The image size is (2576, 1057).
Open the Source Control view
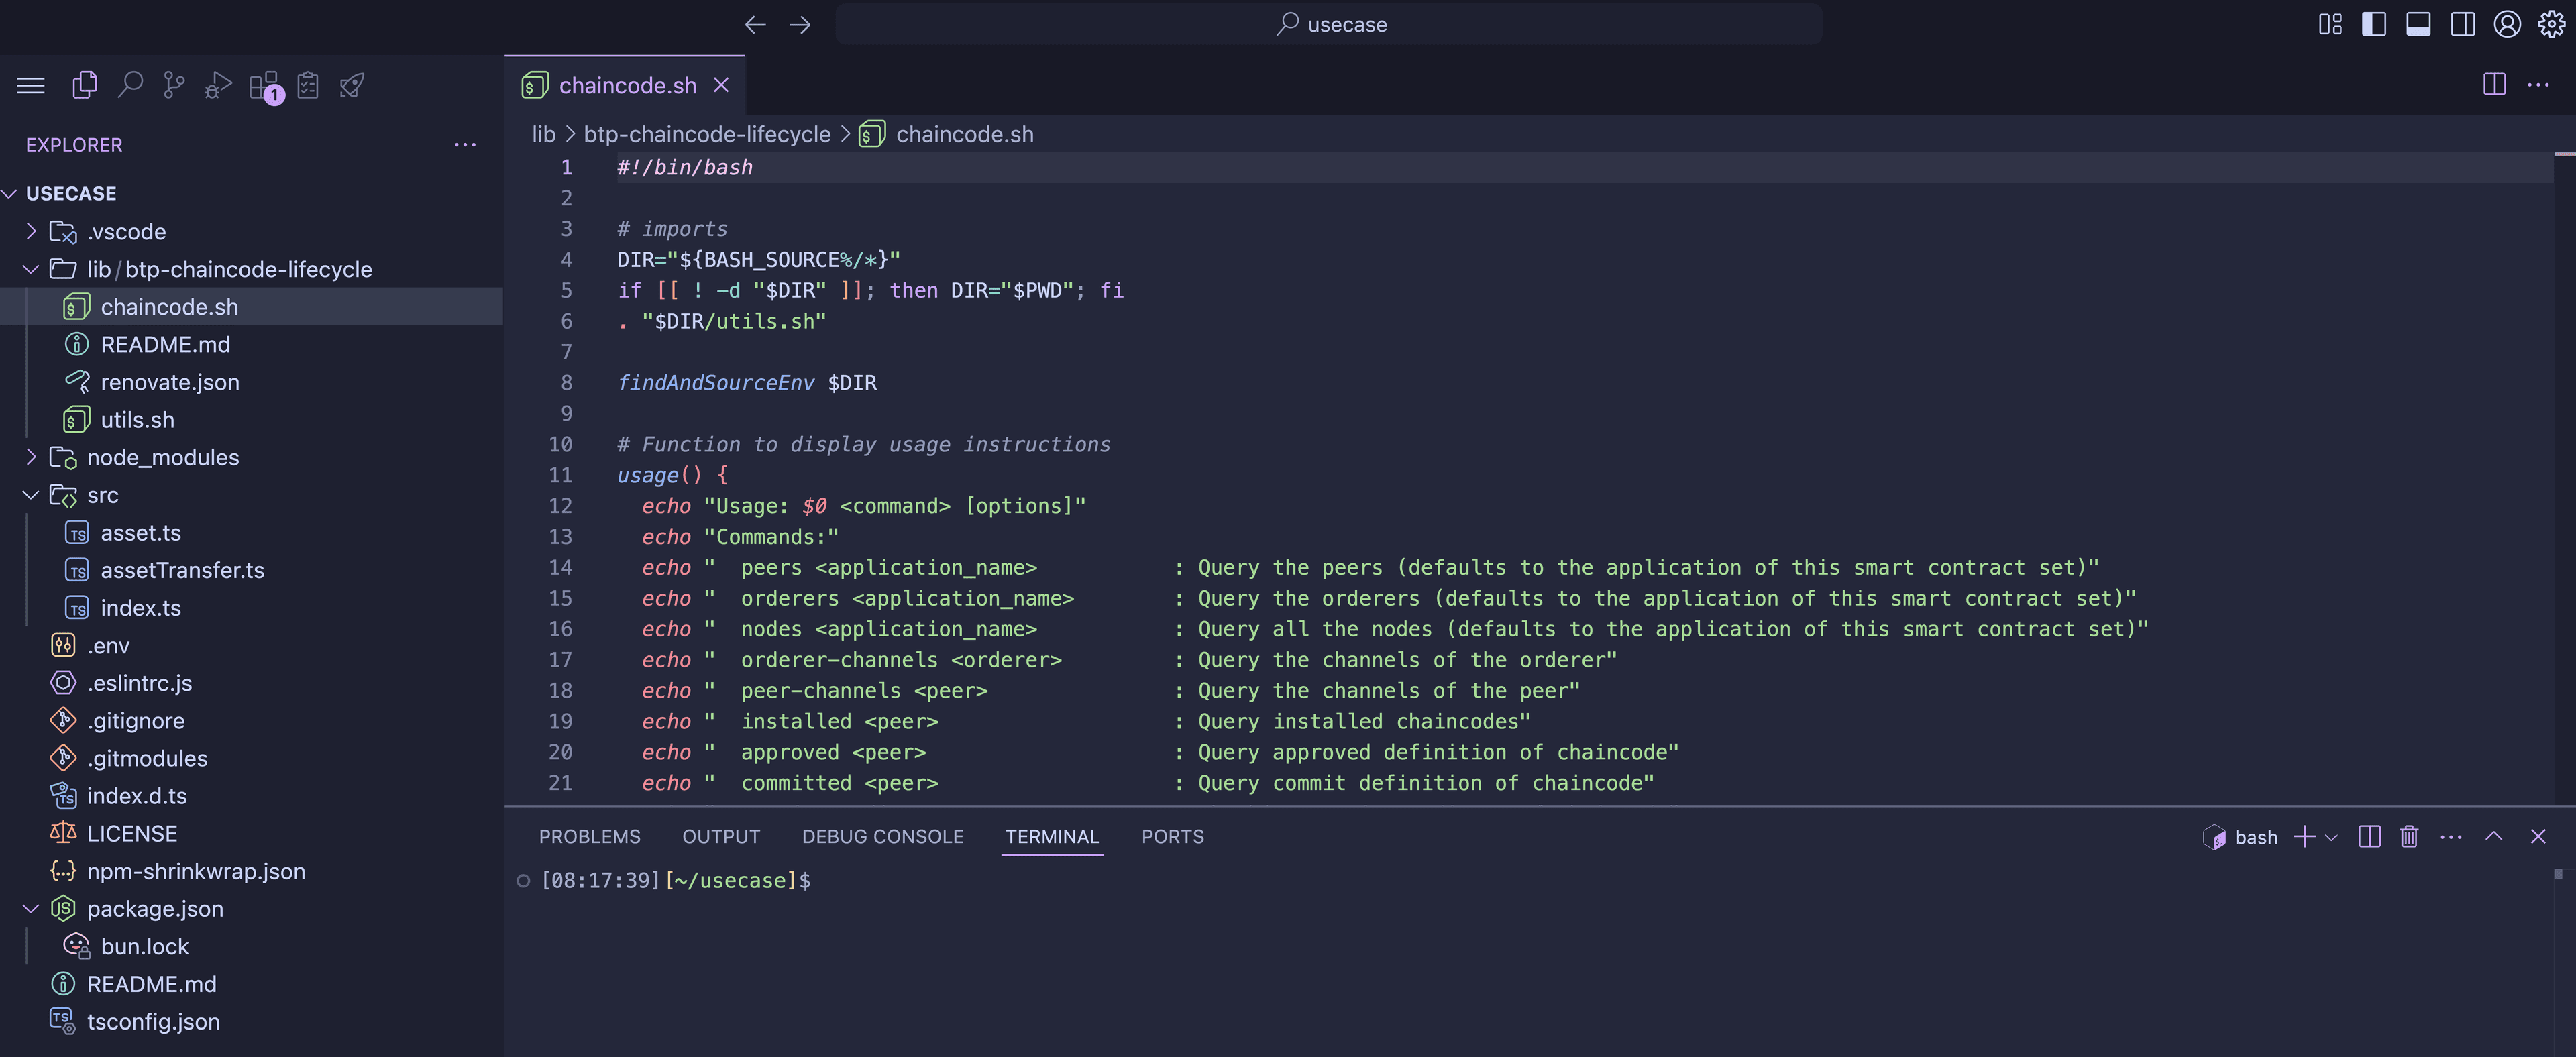[x=174, y=86]
